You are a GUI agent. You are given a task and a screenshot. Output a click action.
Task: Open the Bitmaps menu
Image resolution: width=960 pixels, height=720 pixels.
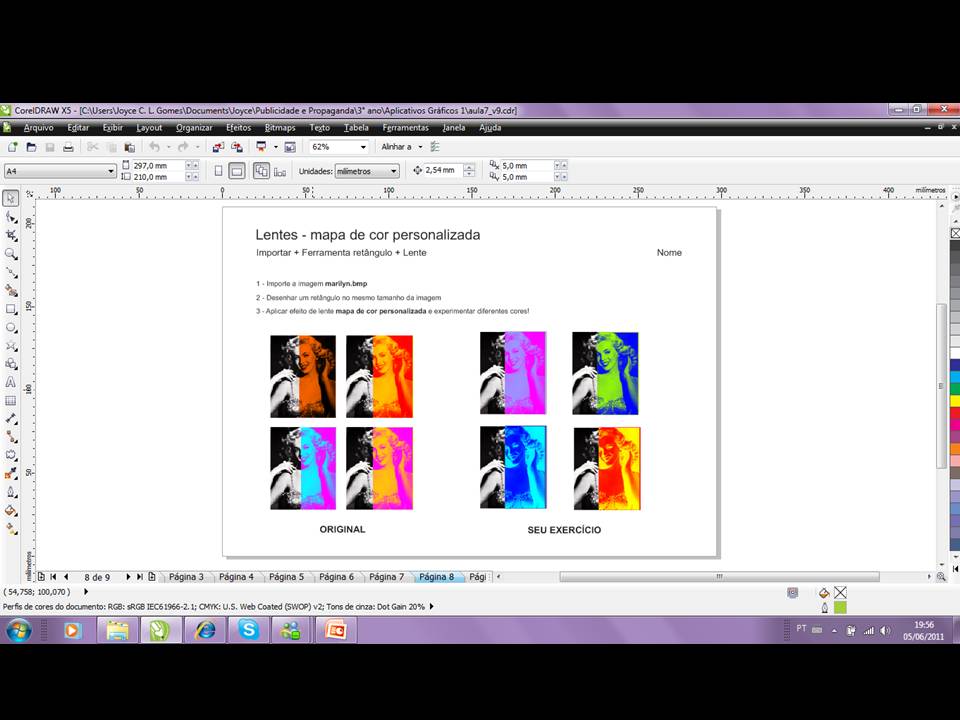280,128
